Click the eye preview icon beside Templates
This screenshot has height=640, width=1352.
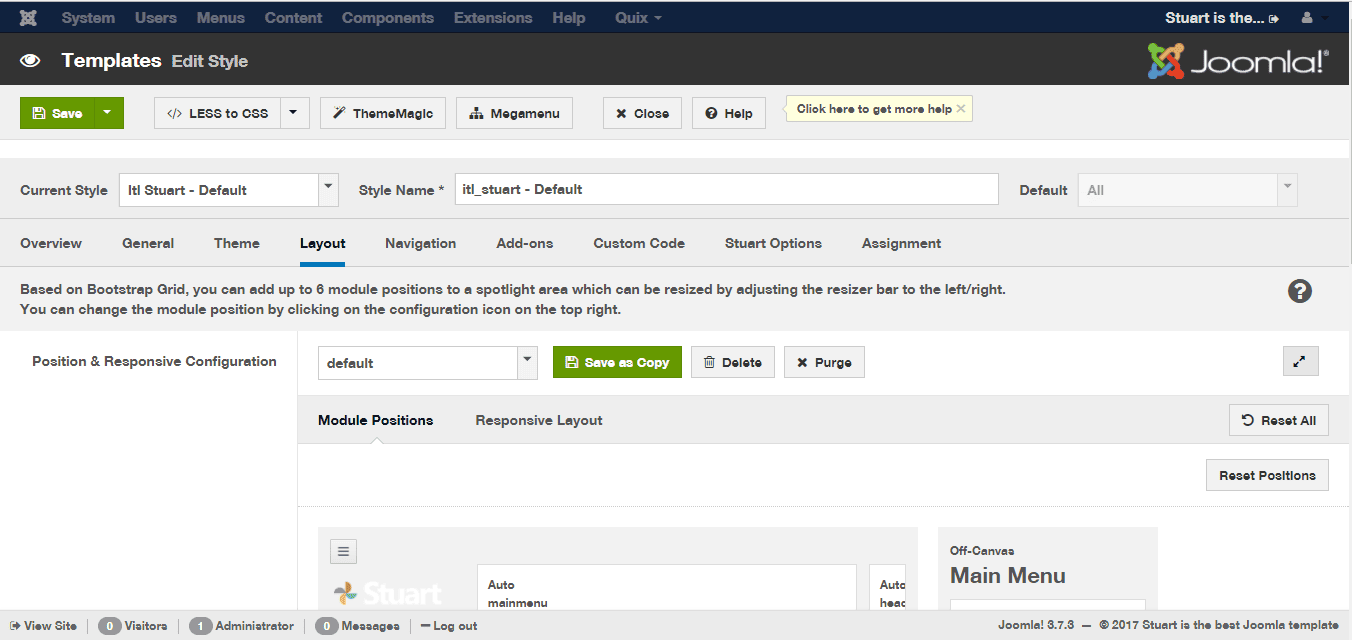click(x=30, y=61)
